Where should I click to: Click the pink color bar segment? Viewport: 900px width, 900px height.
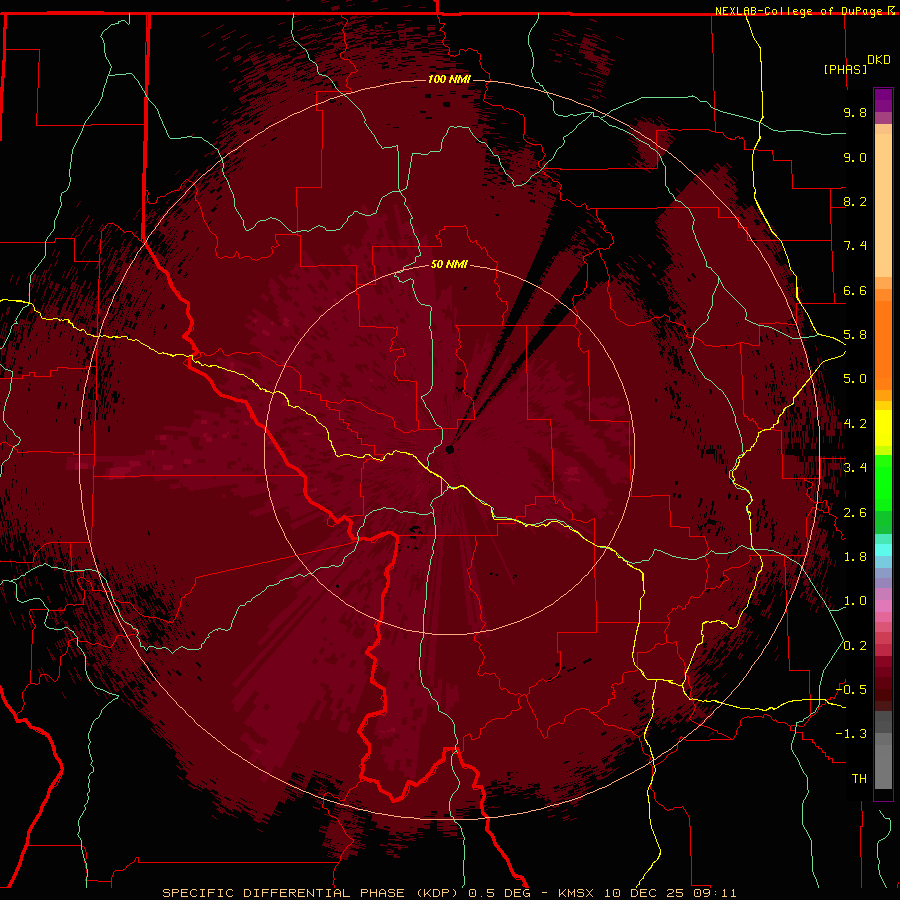883,606
